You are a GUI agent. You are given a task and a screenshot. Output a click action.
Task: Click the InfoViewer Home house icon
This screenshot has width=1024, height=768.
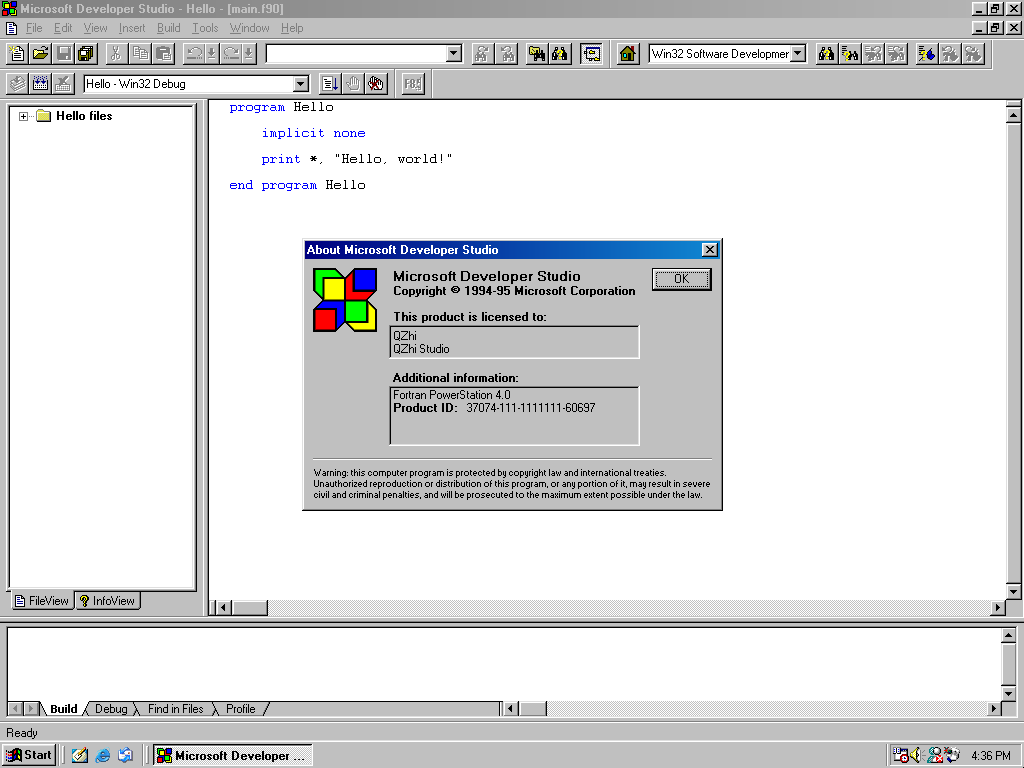(x=628, y=54)
